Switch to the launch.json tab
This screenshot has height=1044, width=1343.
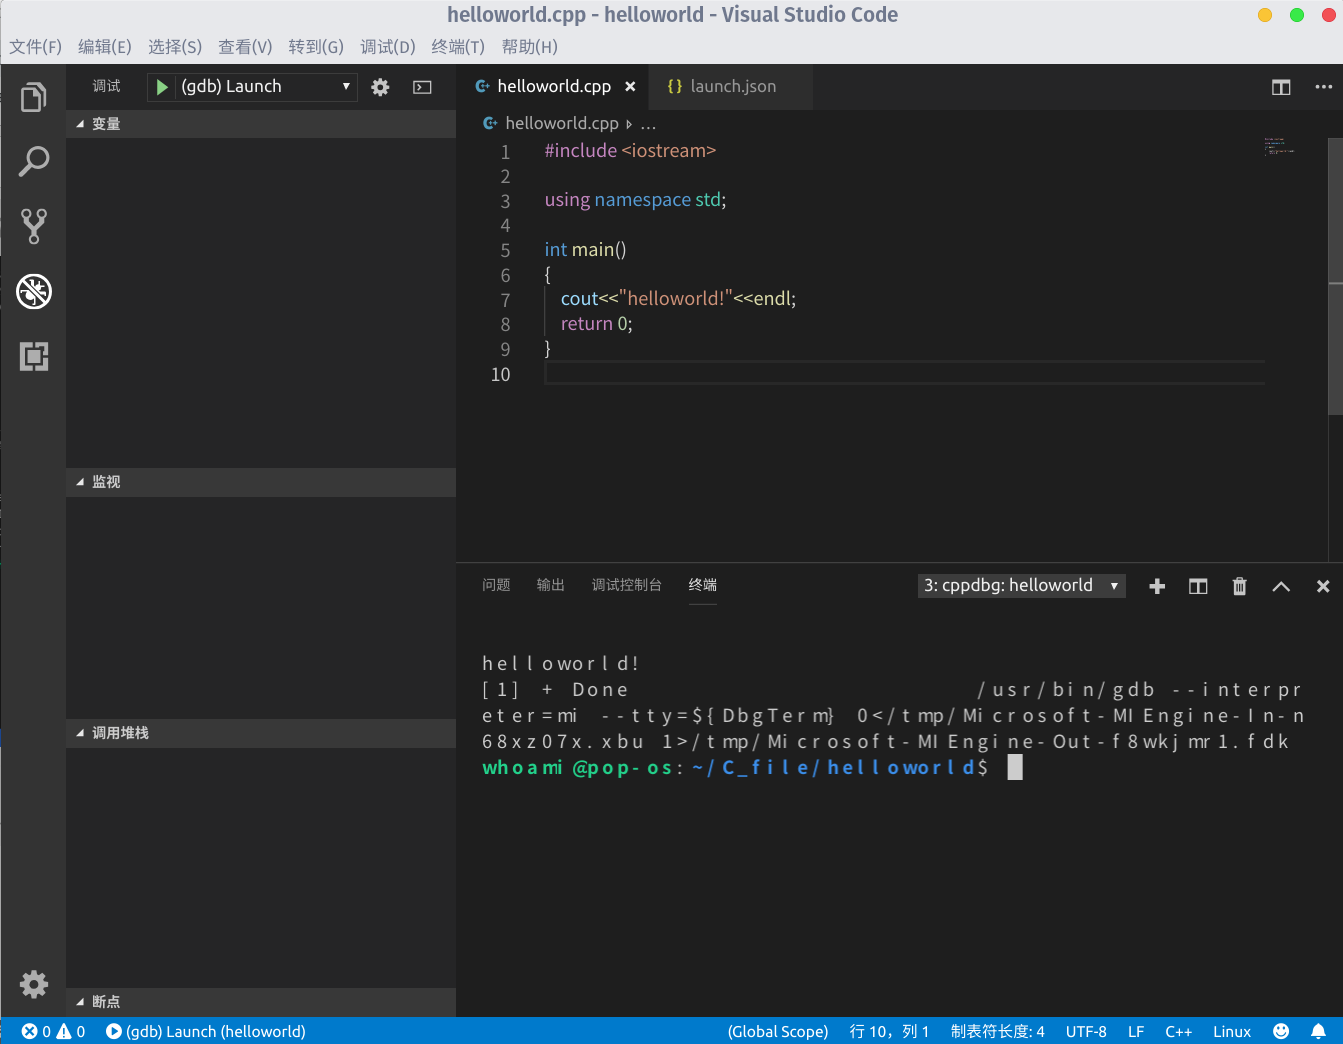(x=730, y=87)
